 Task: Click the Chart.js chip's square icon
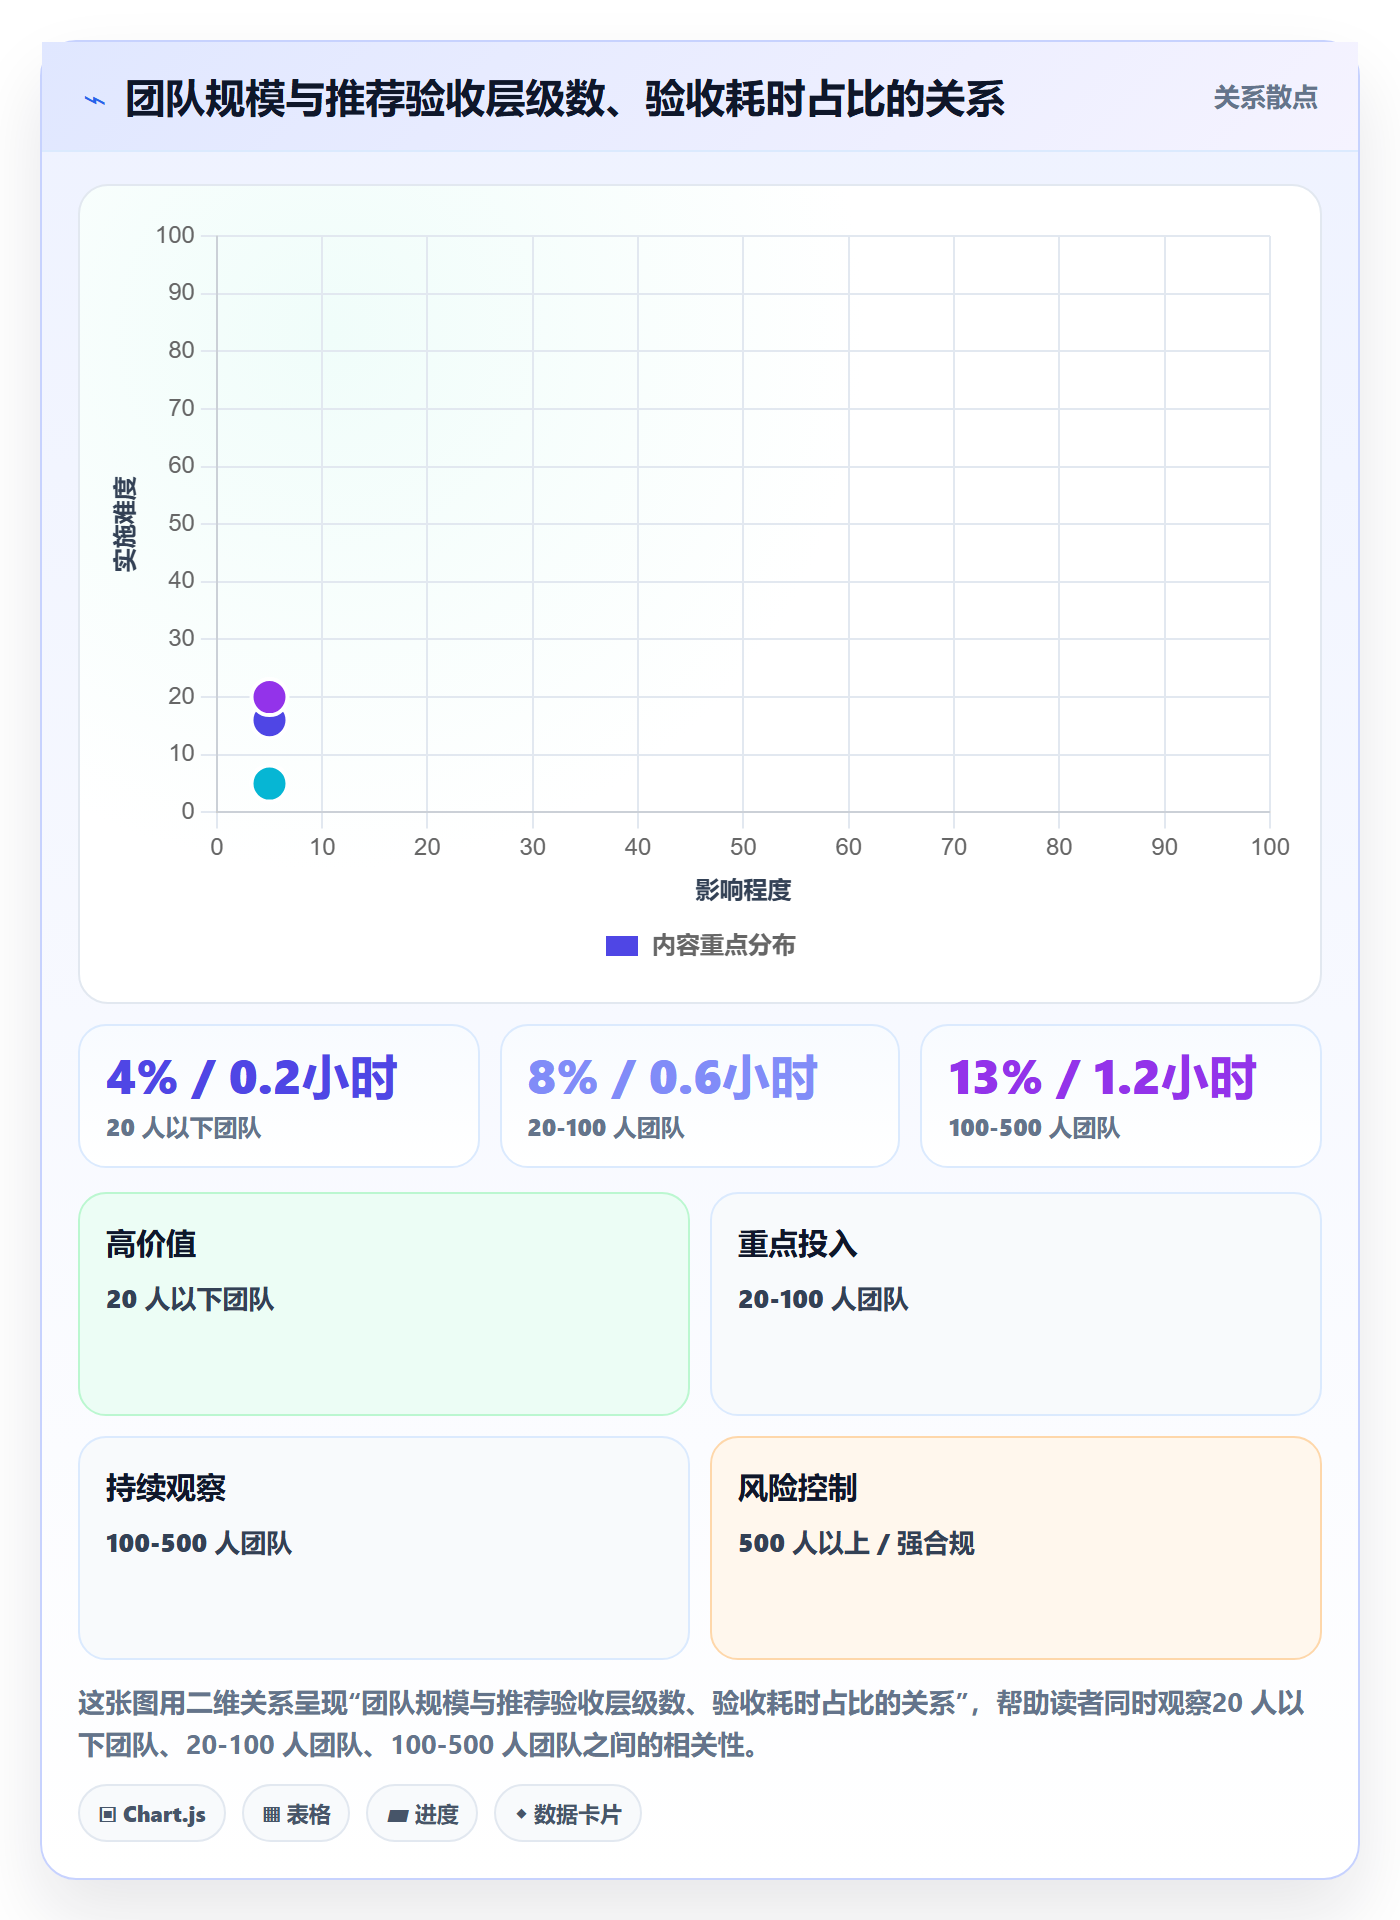pyautogui.click(x=108, y=1815)
